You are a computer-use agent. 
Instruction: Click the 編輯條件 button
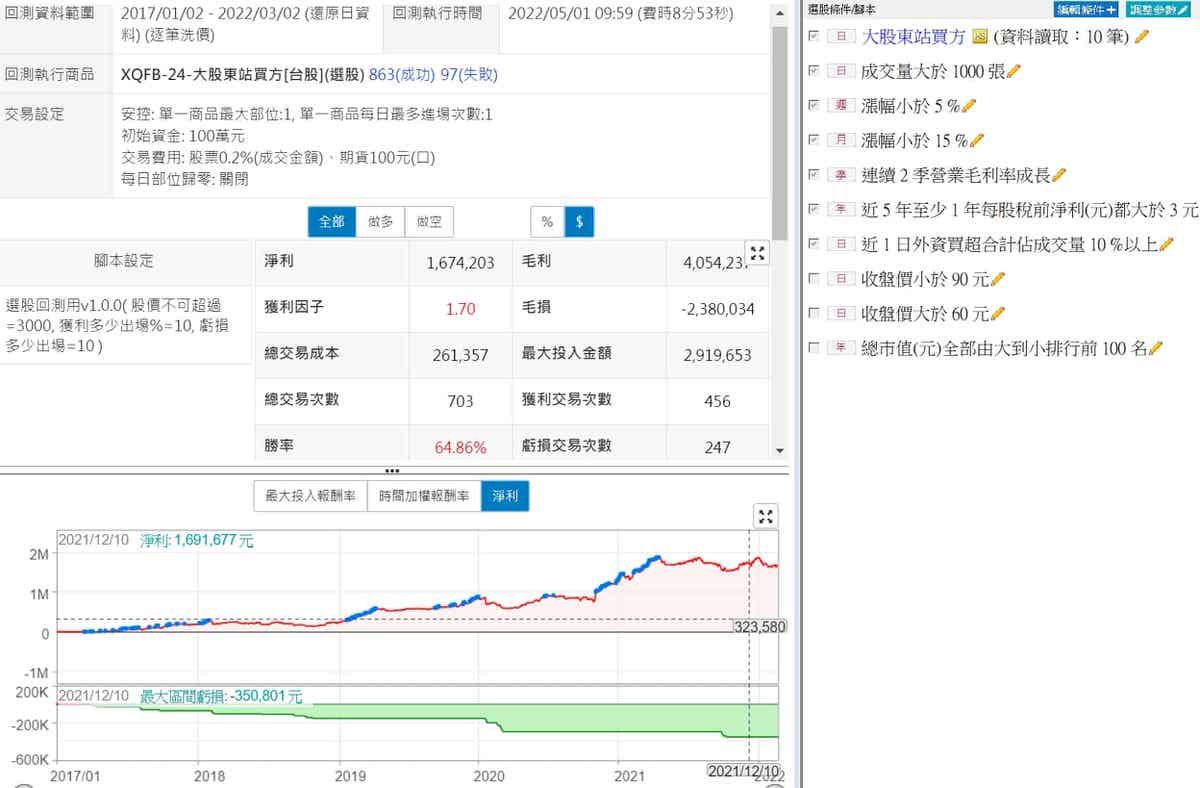(1085, 9)
